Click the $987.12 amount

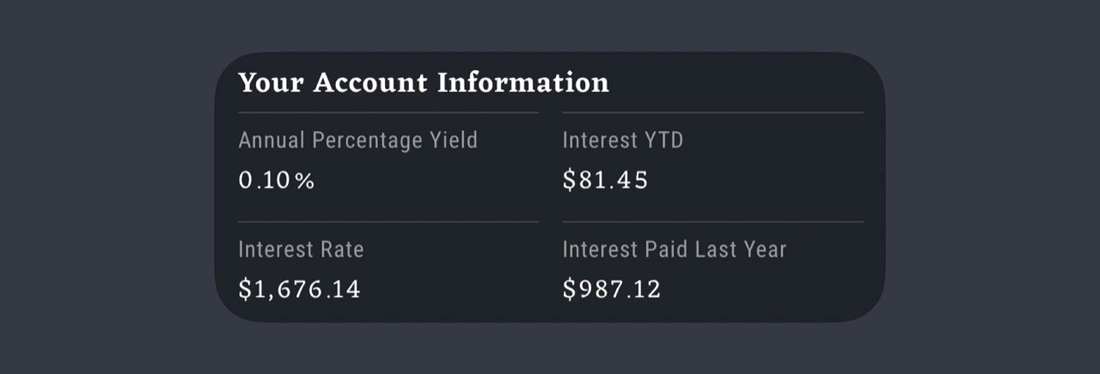pyautogui.click(x=612, y=290)
